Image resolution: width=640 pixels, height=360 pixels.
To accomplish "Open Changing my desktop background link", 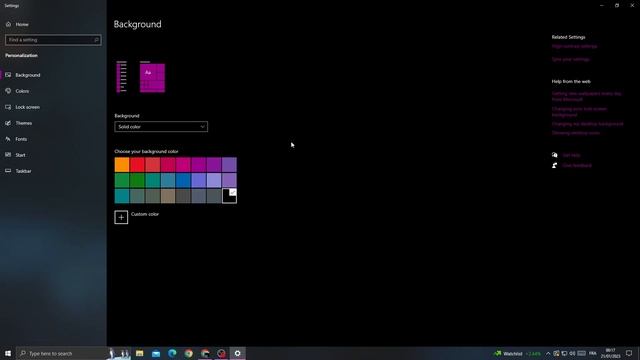I will click(x=587, y=124).
